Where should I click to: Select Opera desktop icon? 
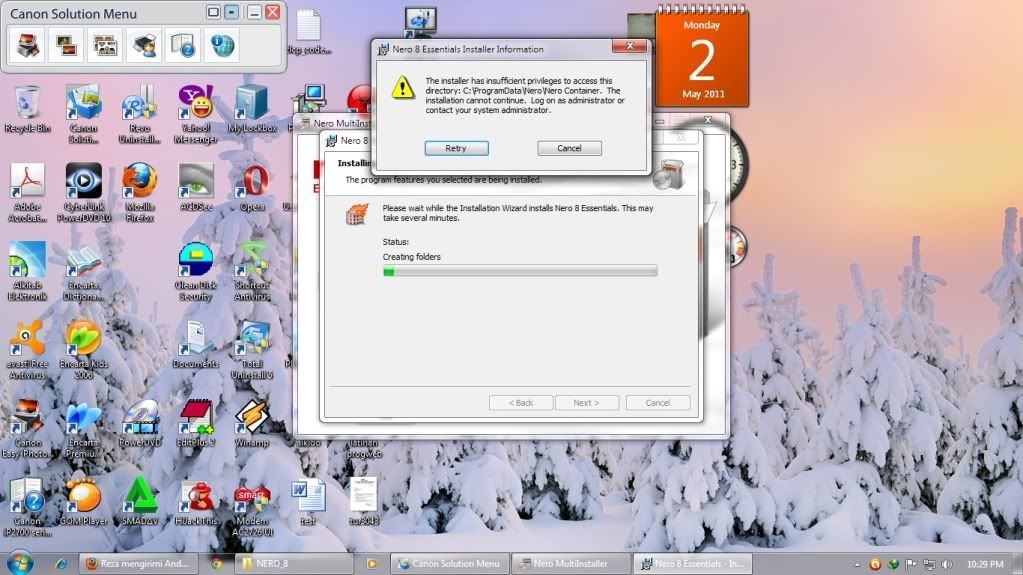pyautogui.click(x=252, y=188)
